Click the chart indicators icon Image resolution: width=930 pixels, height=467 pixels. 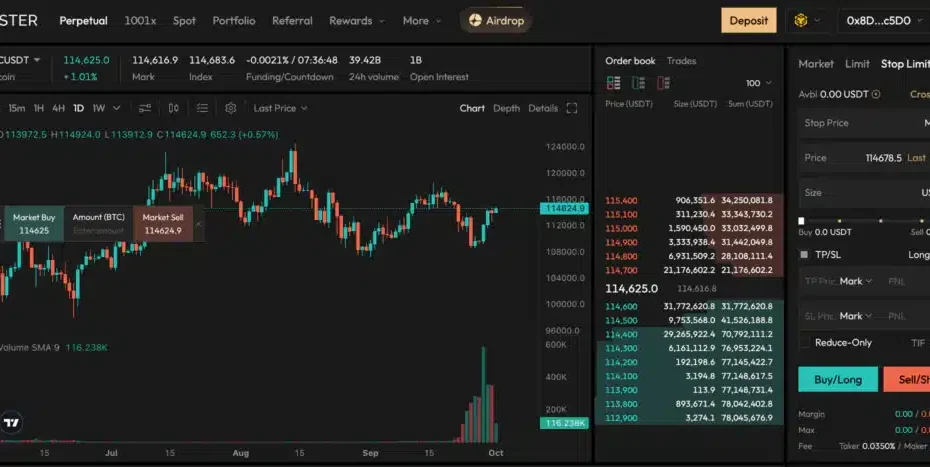145,108
